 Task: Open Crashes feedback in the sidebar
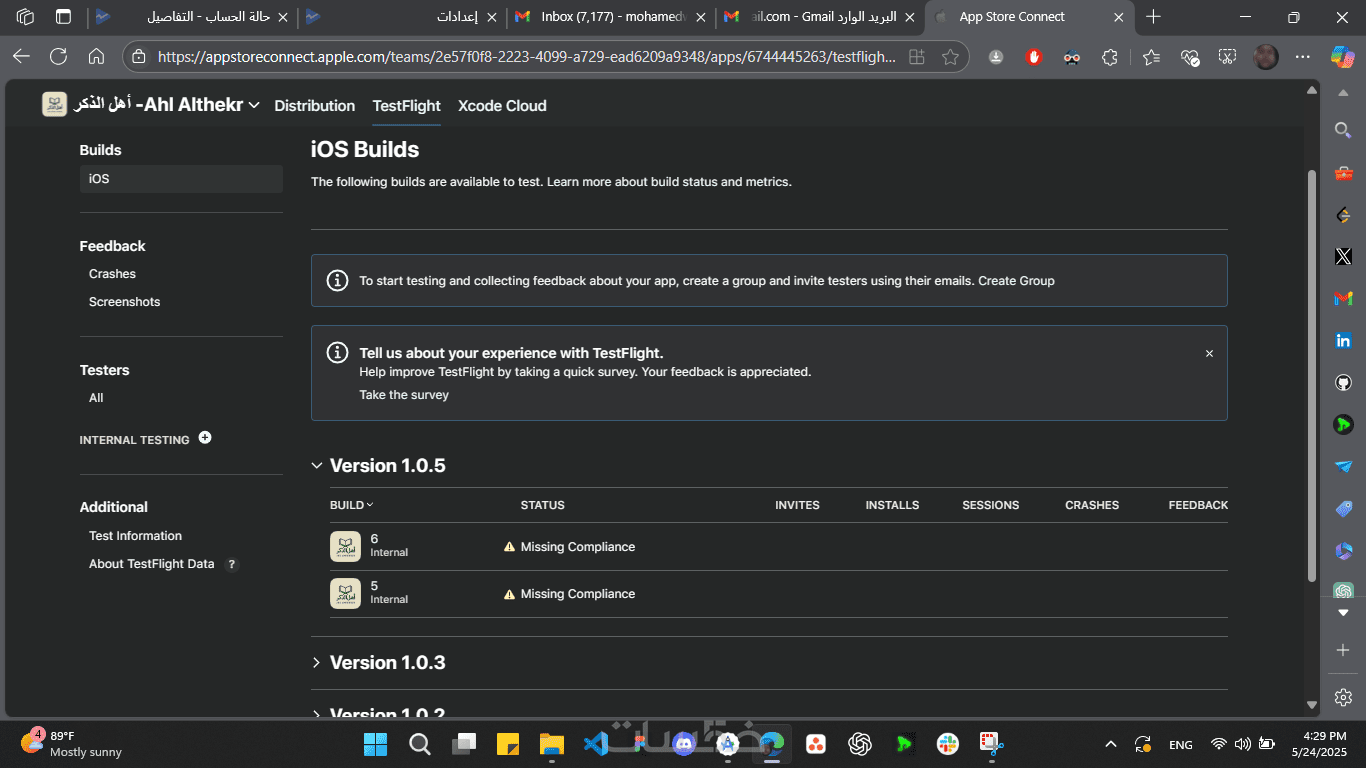pos(112,274)
